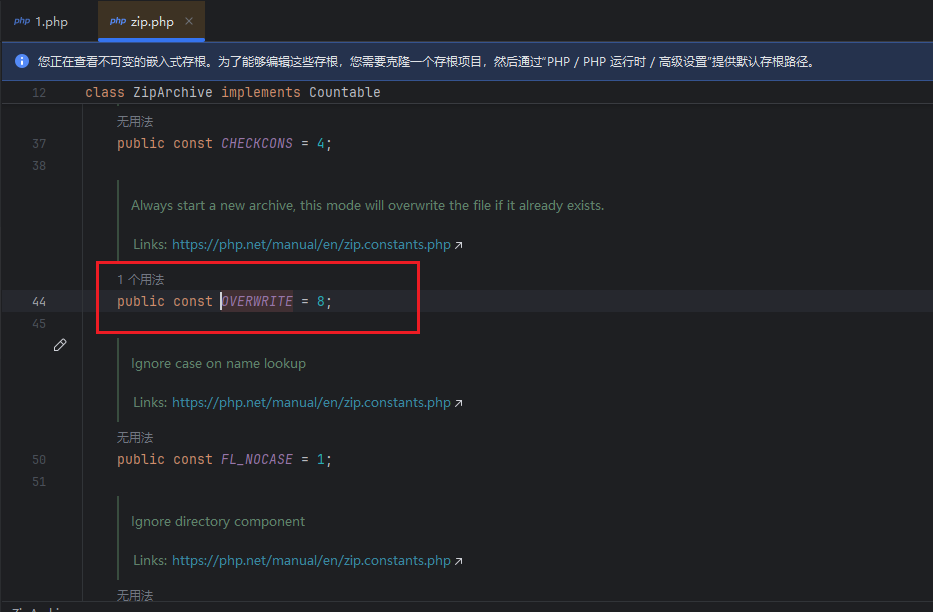Show usages via "1 个用法" hint
This screenshot has height=612, width=933.
pyautogui.click(x=140, y=280)
